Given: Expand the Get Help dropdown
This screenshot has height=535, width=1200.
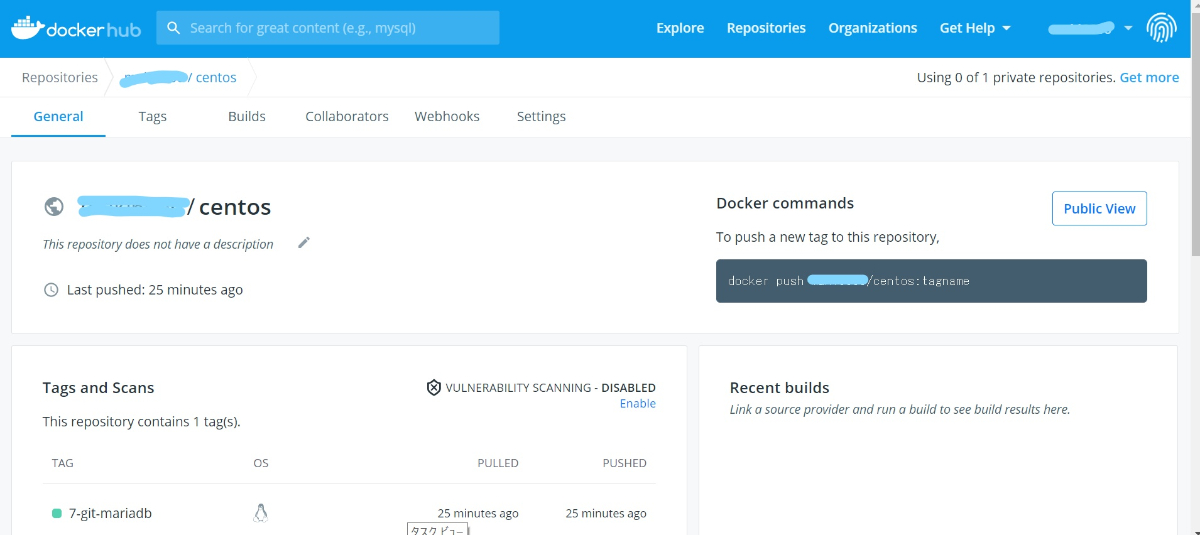Looking at the screenshot, I should tap(975, 28).
